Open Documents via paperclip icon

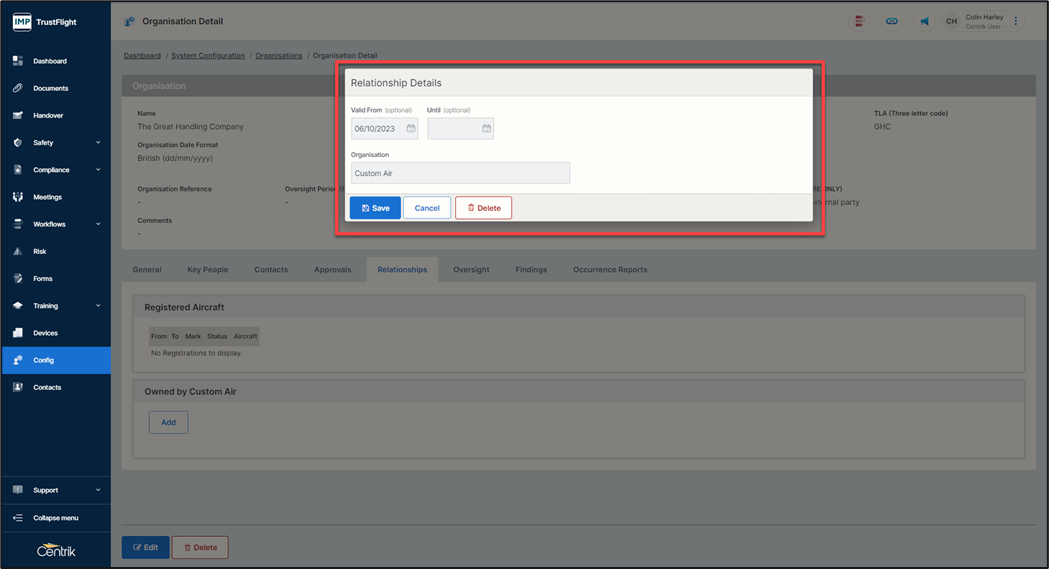(18, 88)
